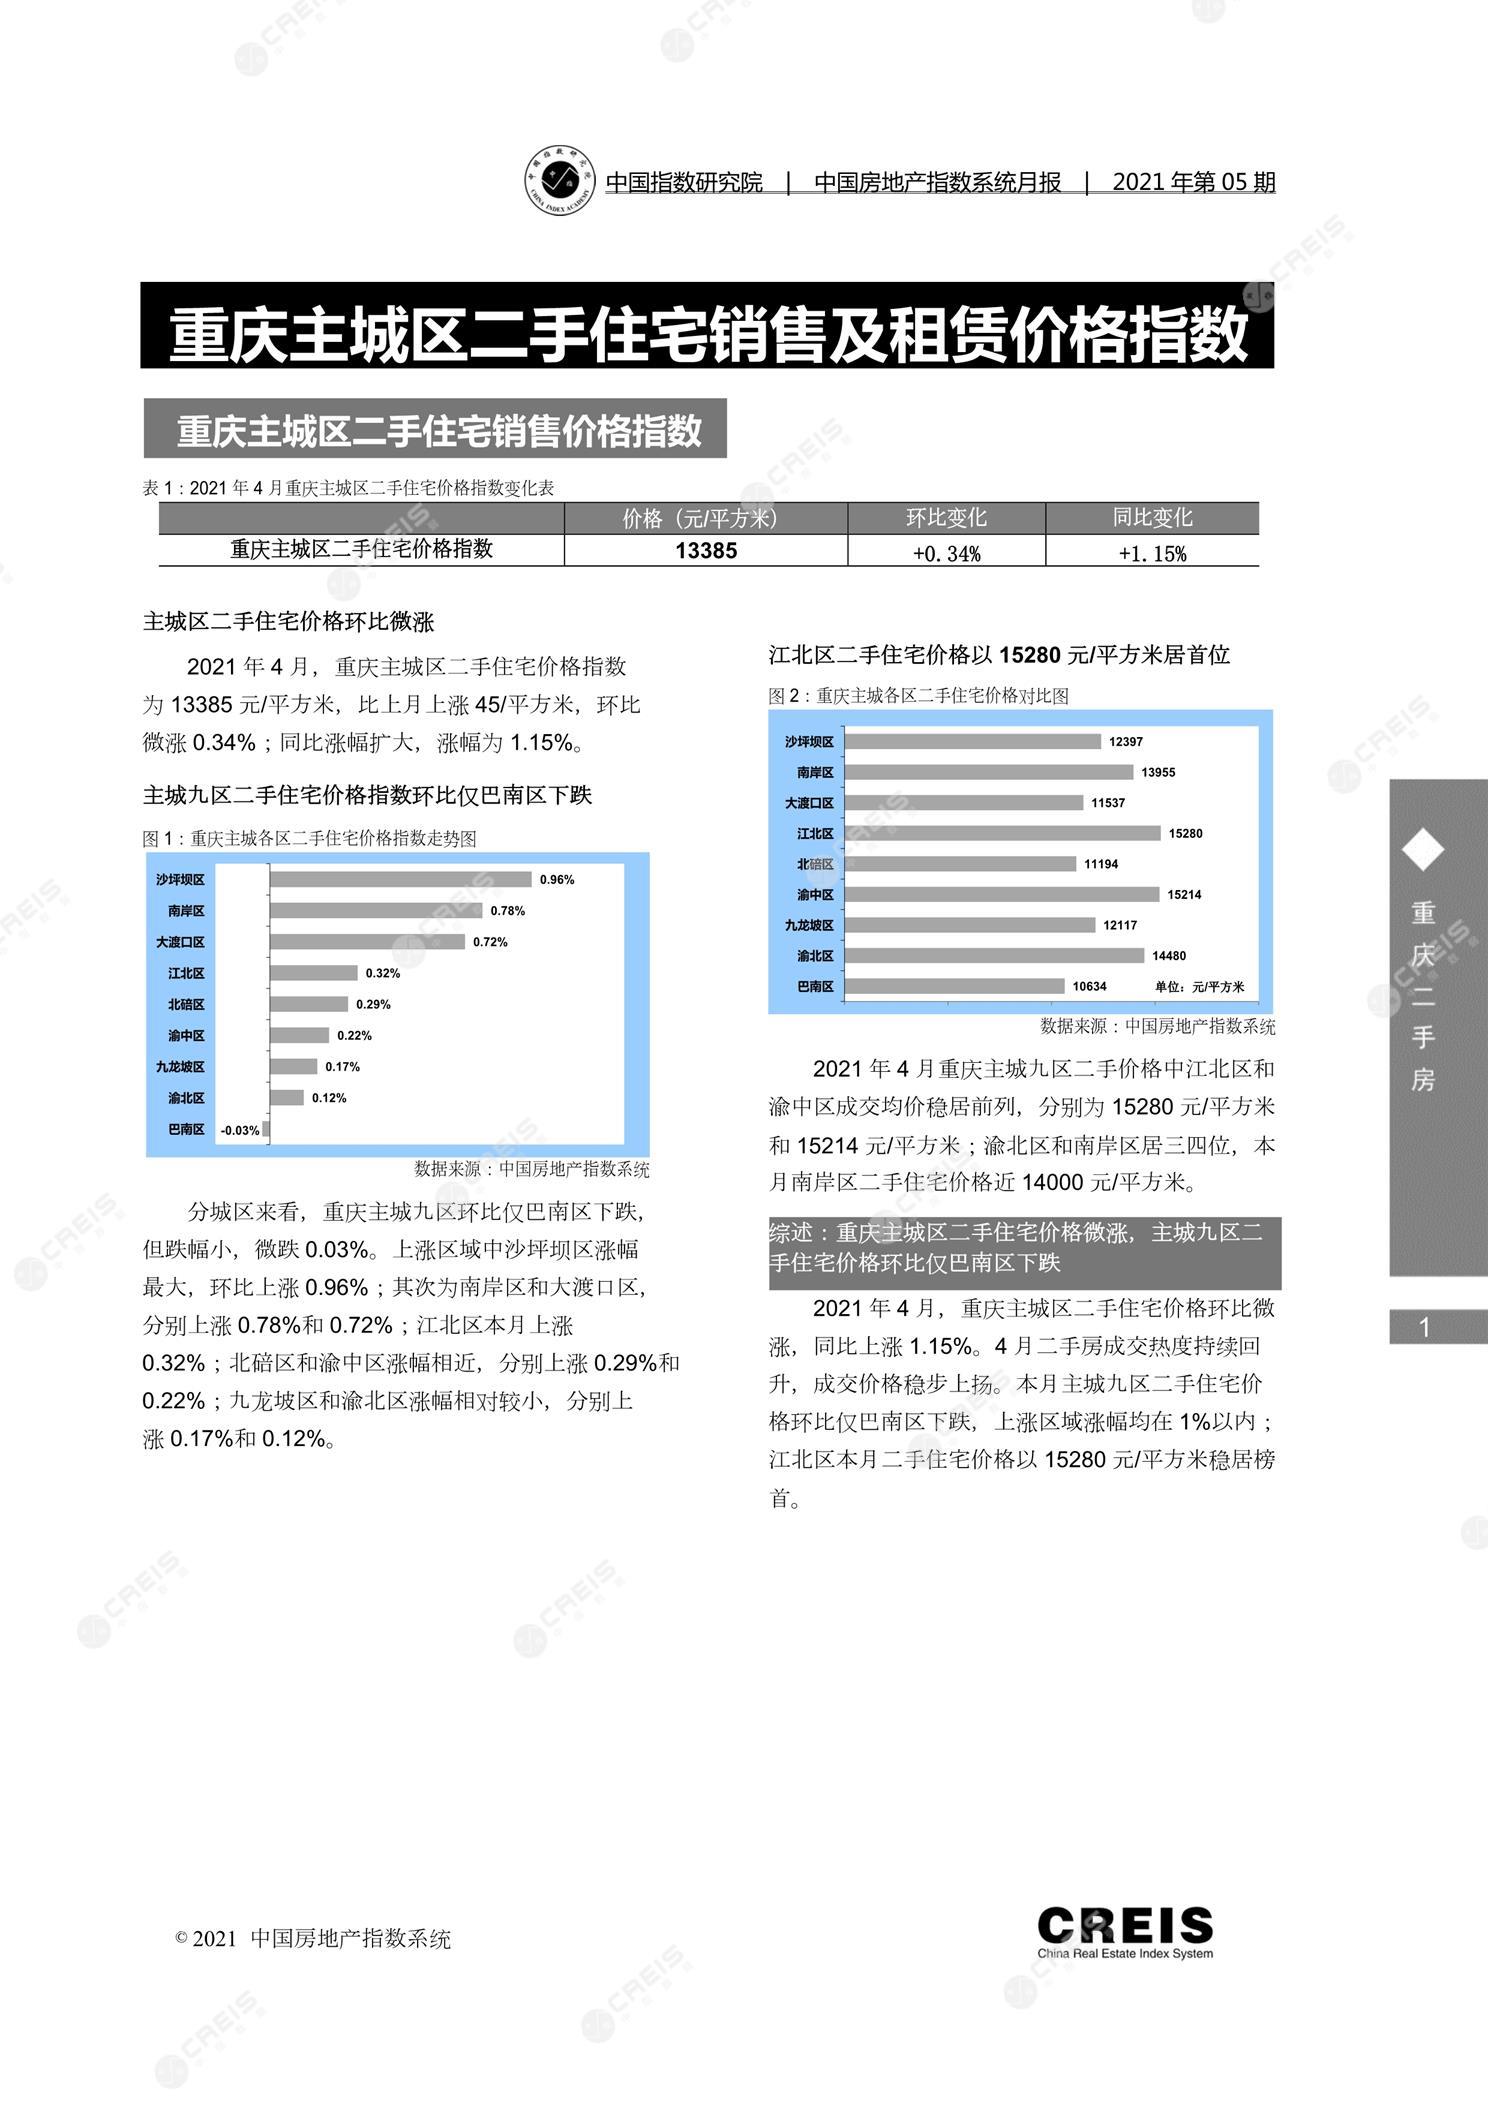This screenshot has height=2104, width=1488.
Task: Click the 巴南区 axis label in Figure 1
Action: point(187,1129)
